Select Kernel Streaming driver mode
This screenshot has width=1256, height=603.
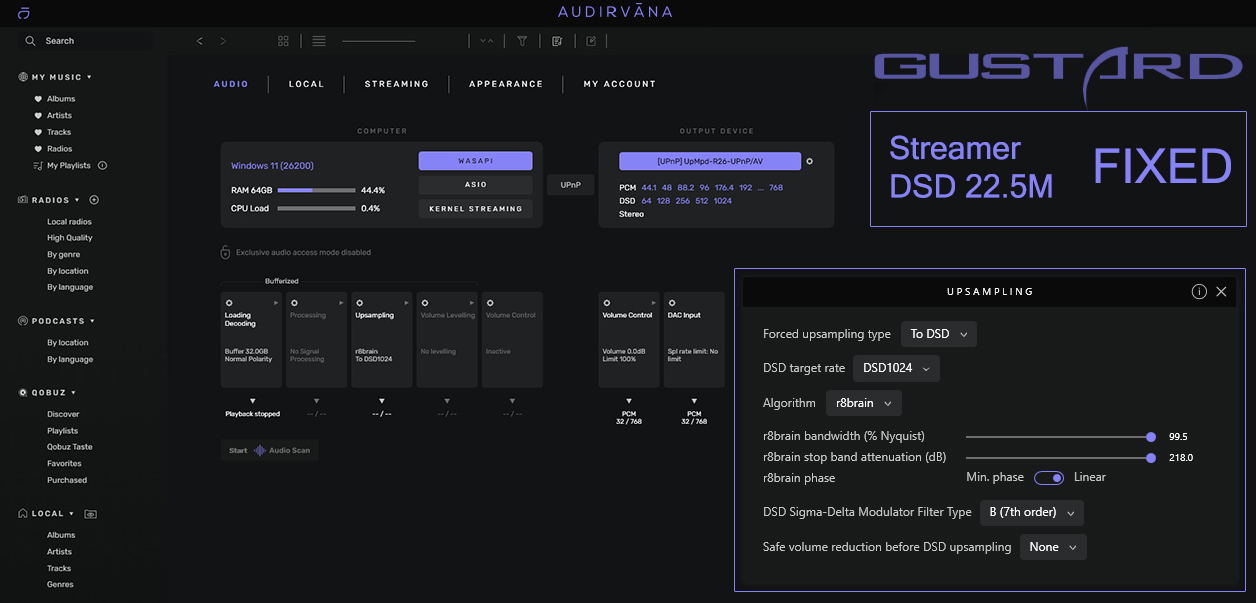pos(475,209)
